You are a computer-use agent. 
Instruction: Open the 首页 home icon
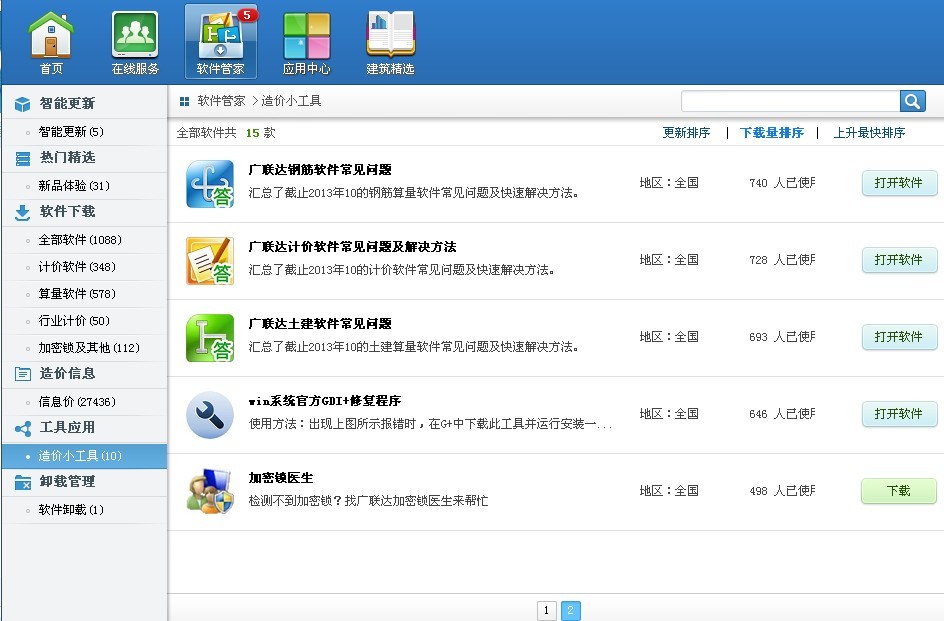51,42
